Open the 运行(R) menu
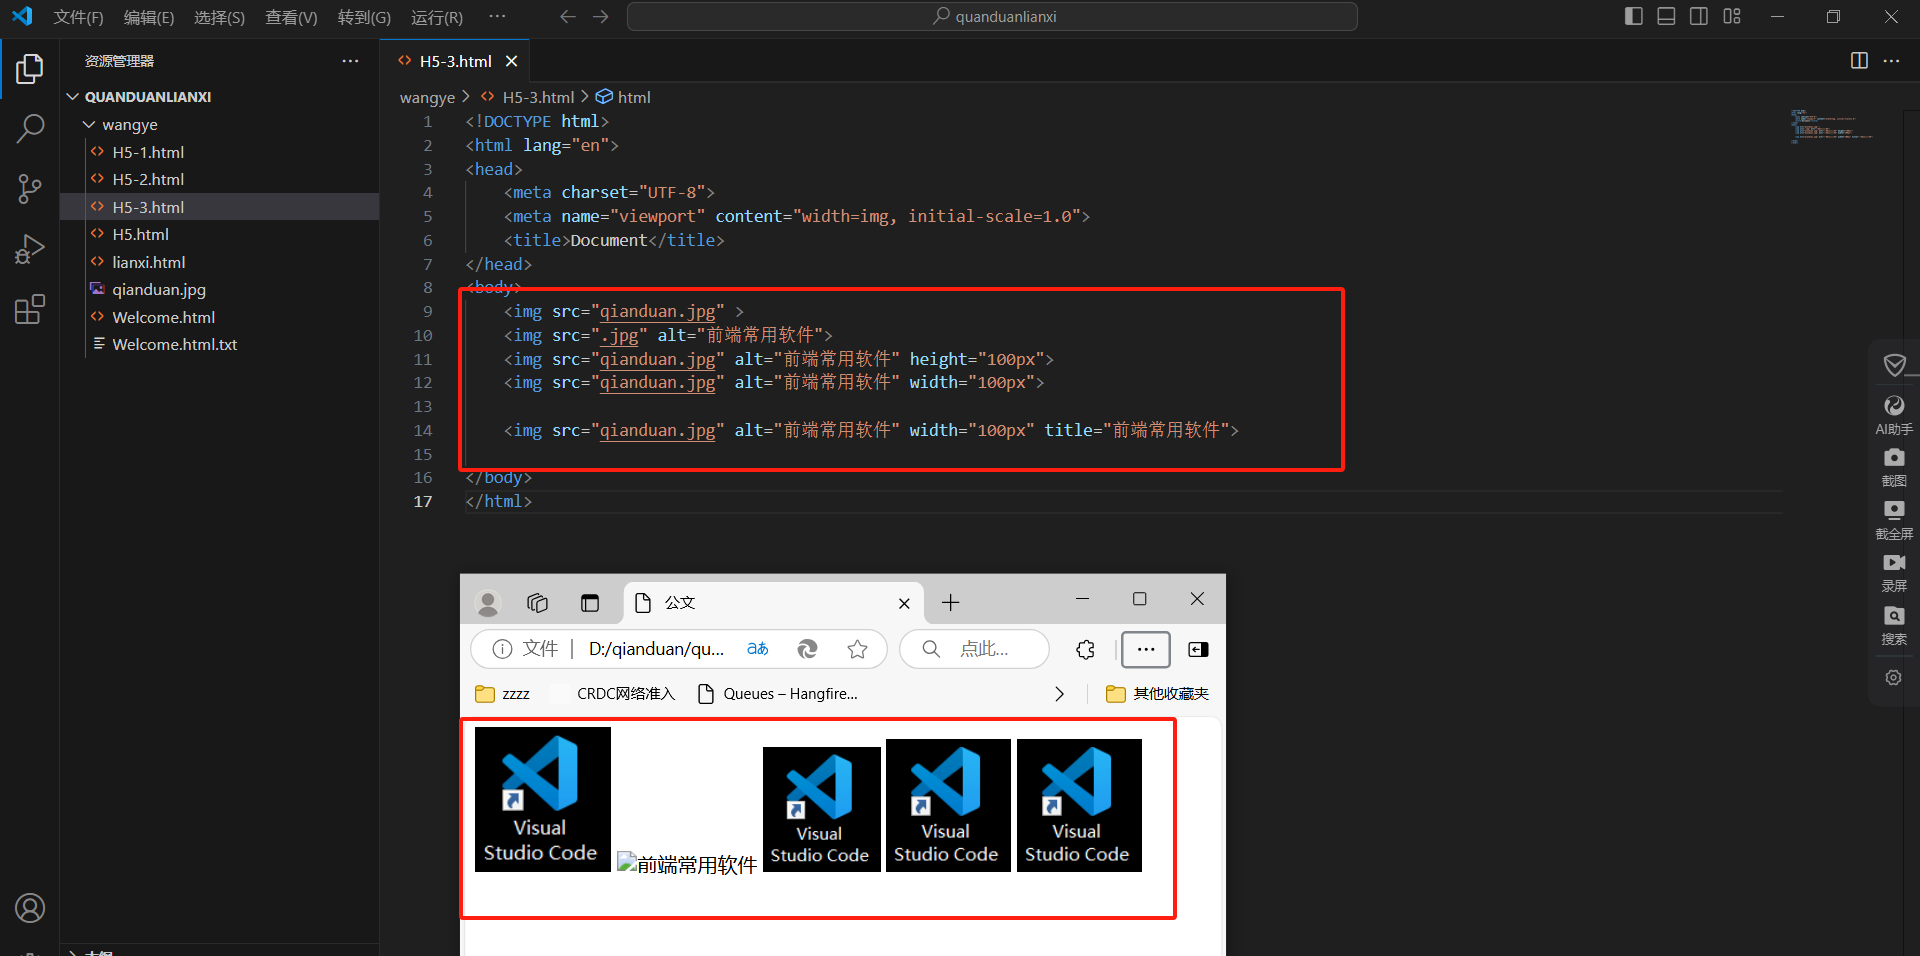 [437, 17]
